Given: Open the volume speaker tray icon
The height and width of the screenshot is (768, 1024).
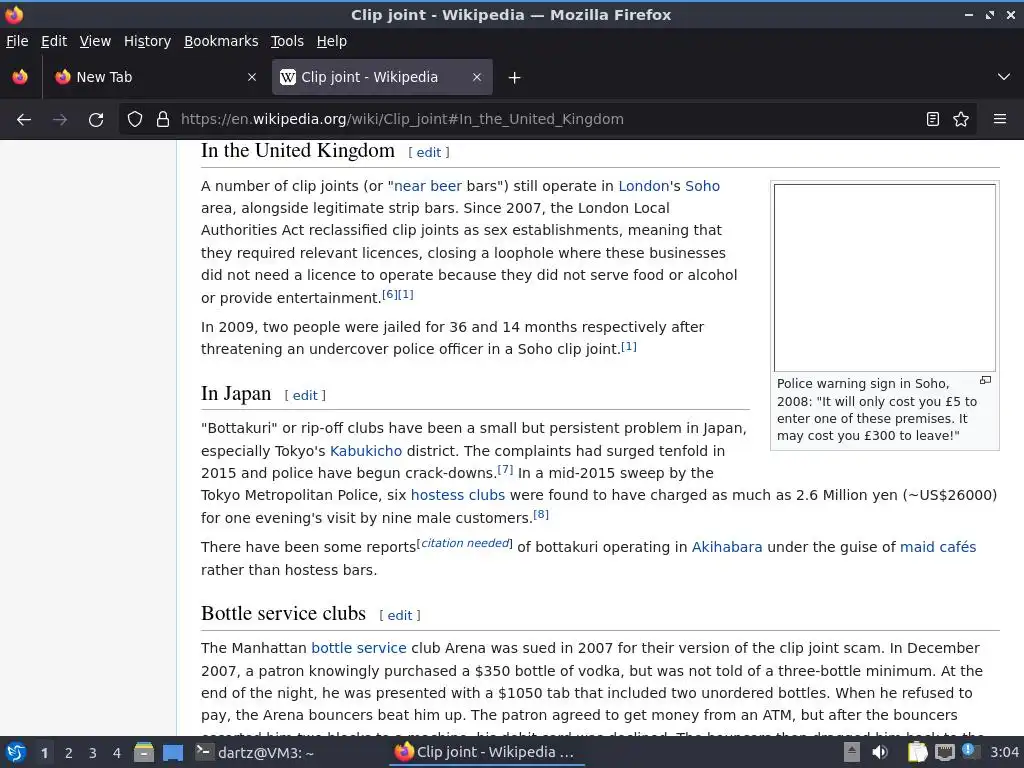Looking at the screenshot, I should pos(880,752).
